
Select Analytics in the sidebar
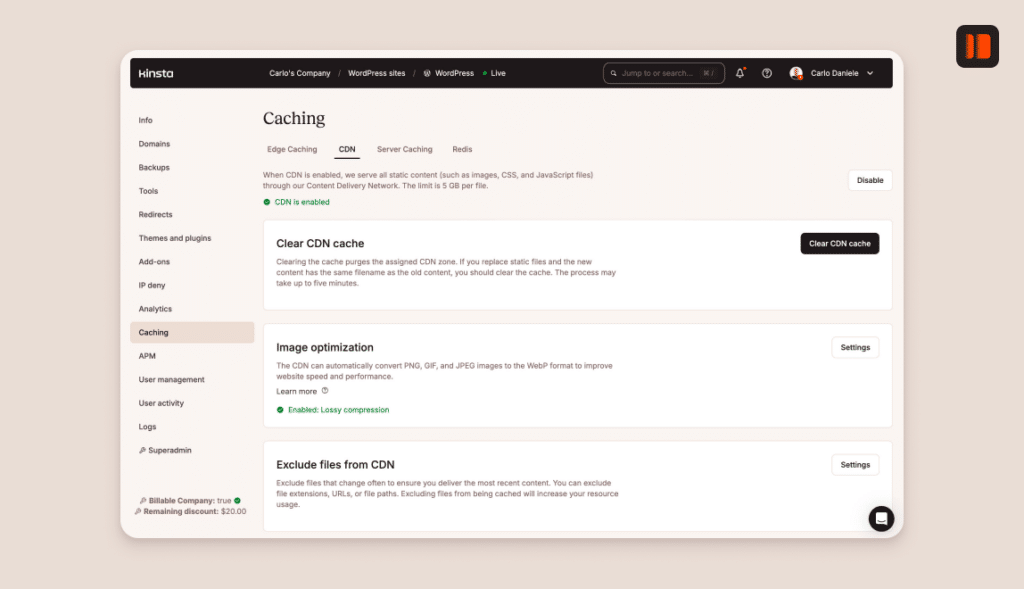pos(155,308)
